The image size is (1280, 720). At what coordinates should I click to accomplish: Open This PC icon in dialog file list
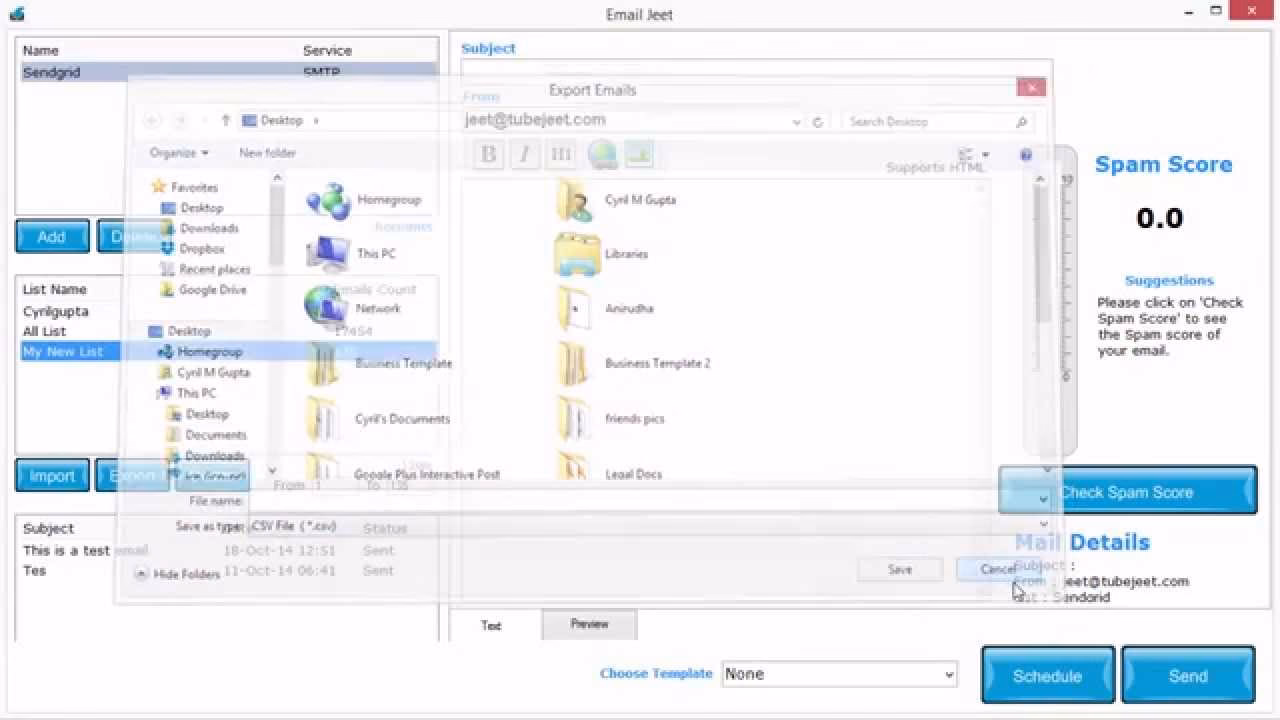pyautogui.click(x=328, y=254)
